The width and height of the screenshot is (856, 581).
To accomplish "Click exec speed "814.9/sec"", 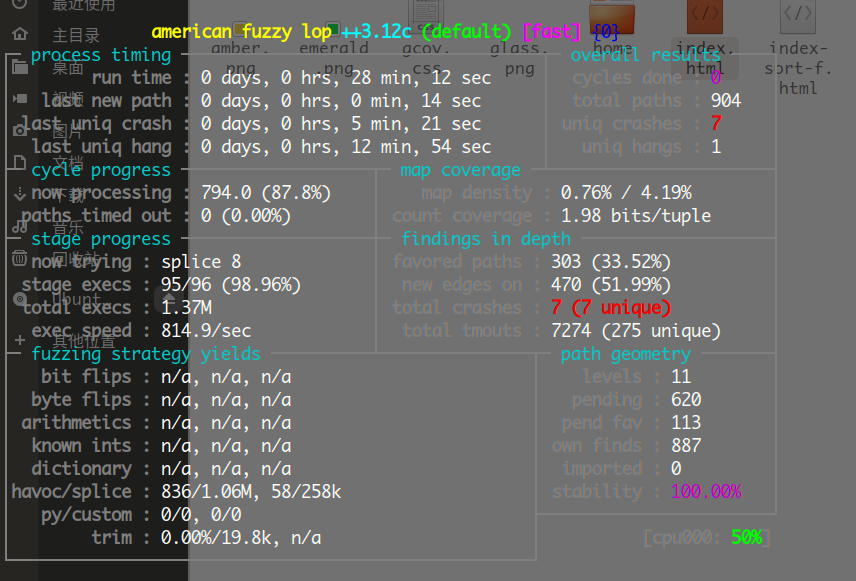I will coord(206,331).
